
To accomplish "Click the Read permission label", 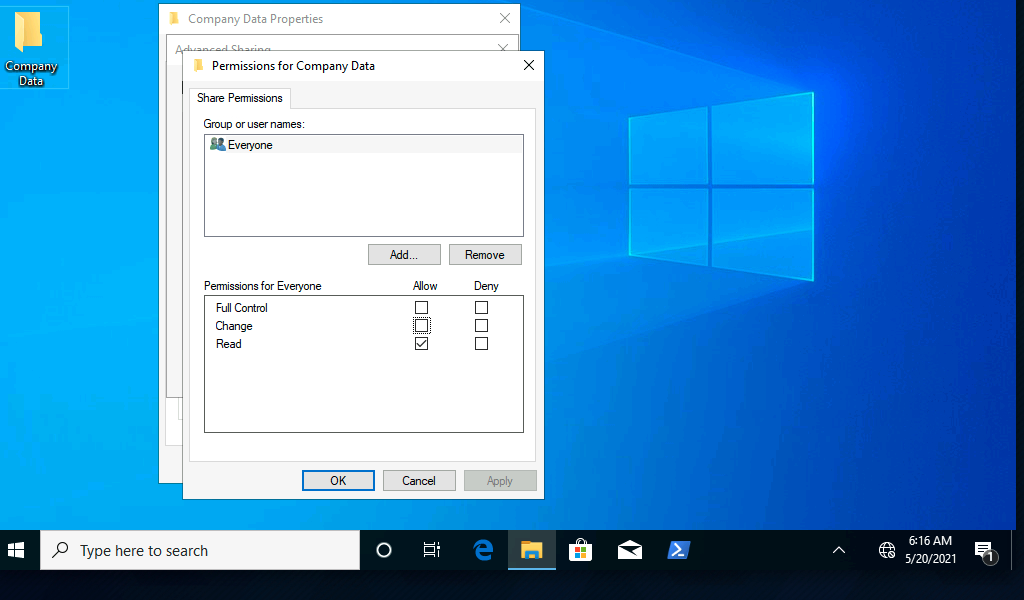I will pos(229,344).
